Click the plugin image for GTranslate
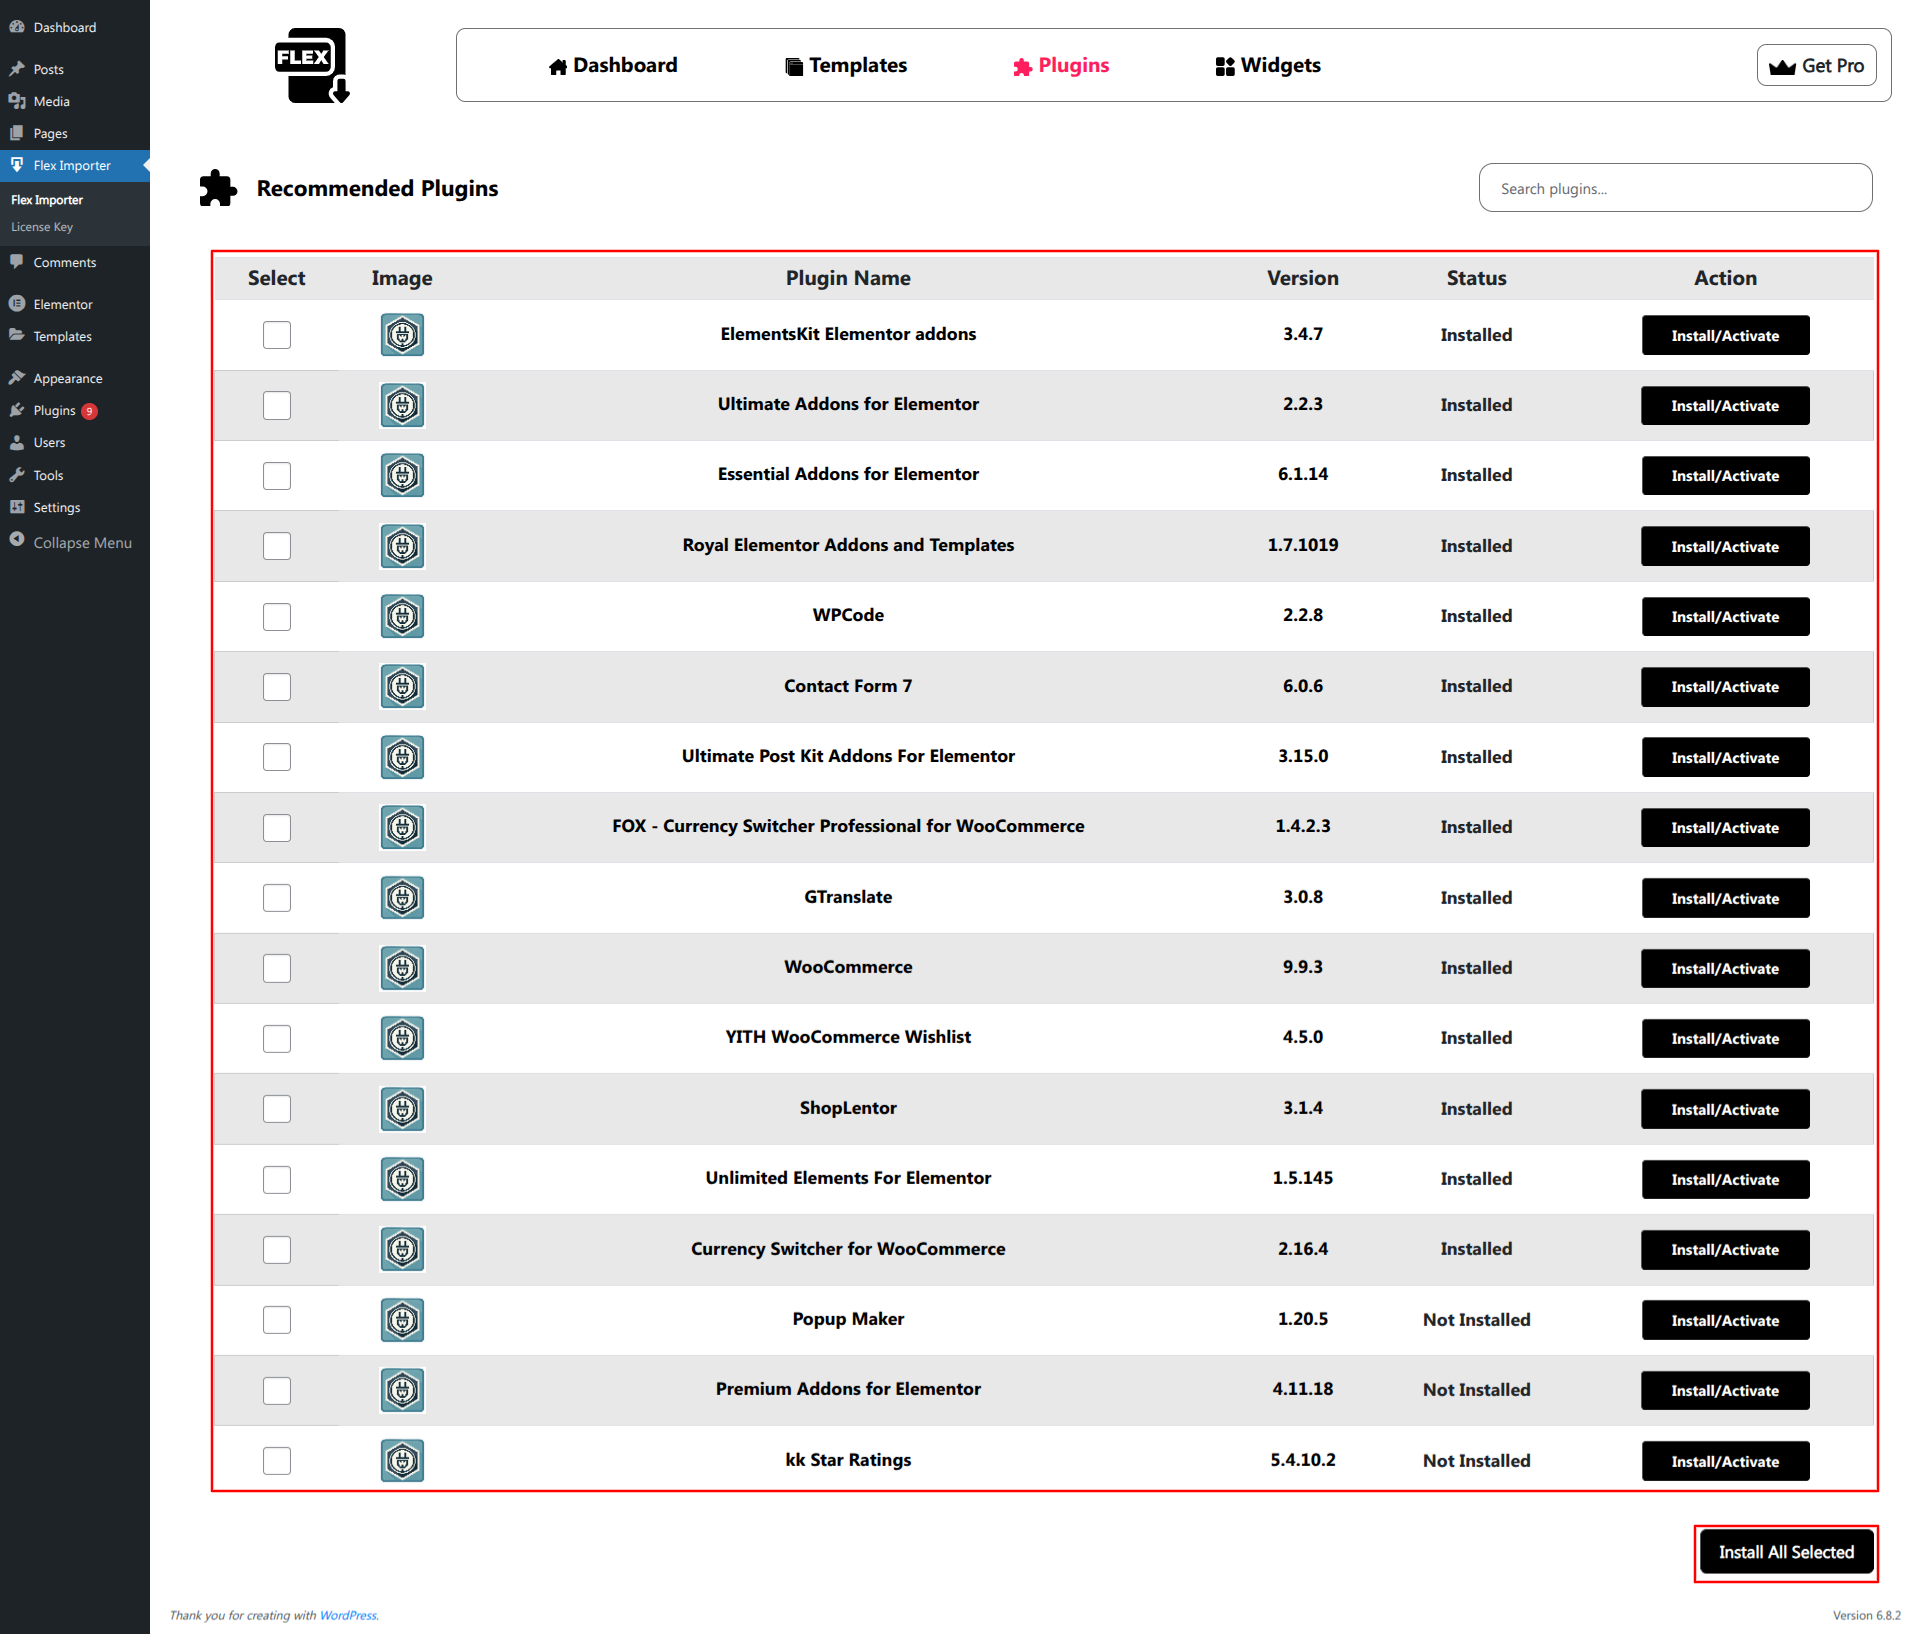The image size is (1919, 1635). click(x=402, y=898)
